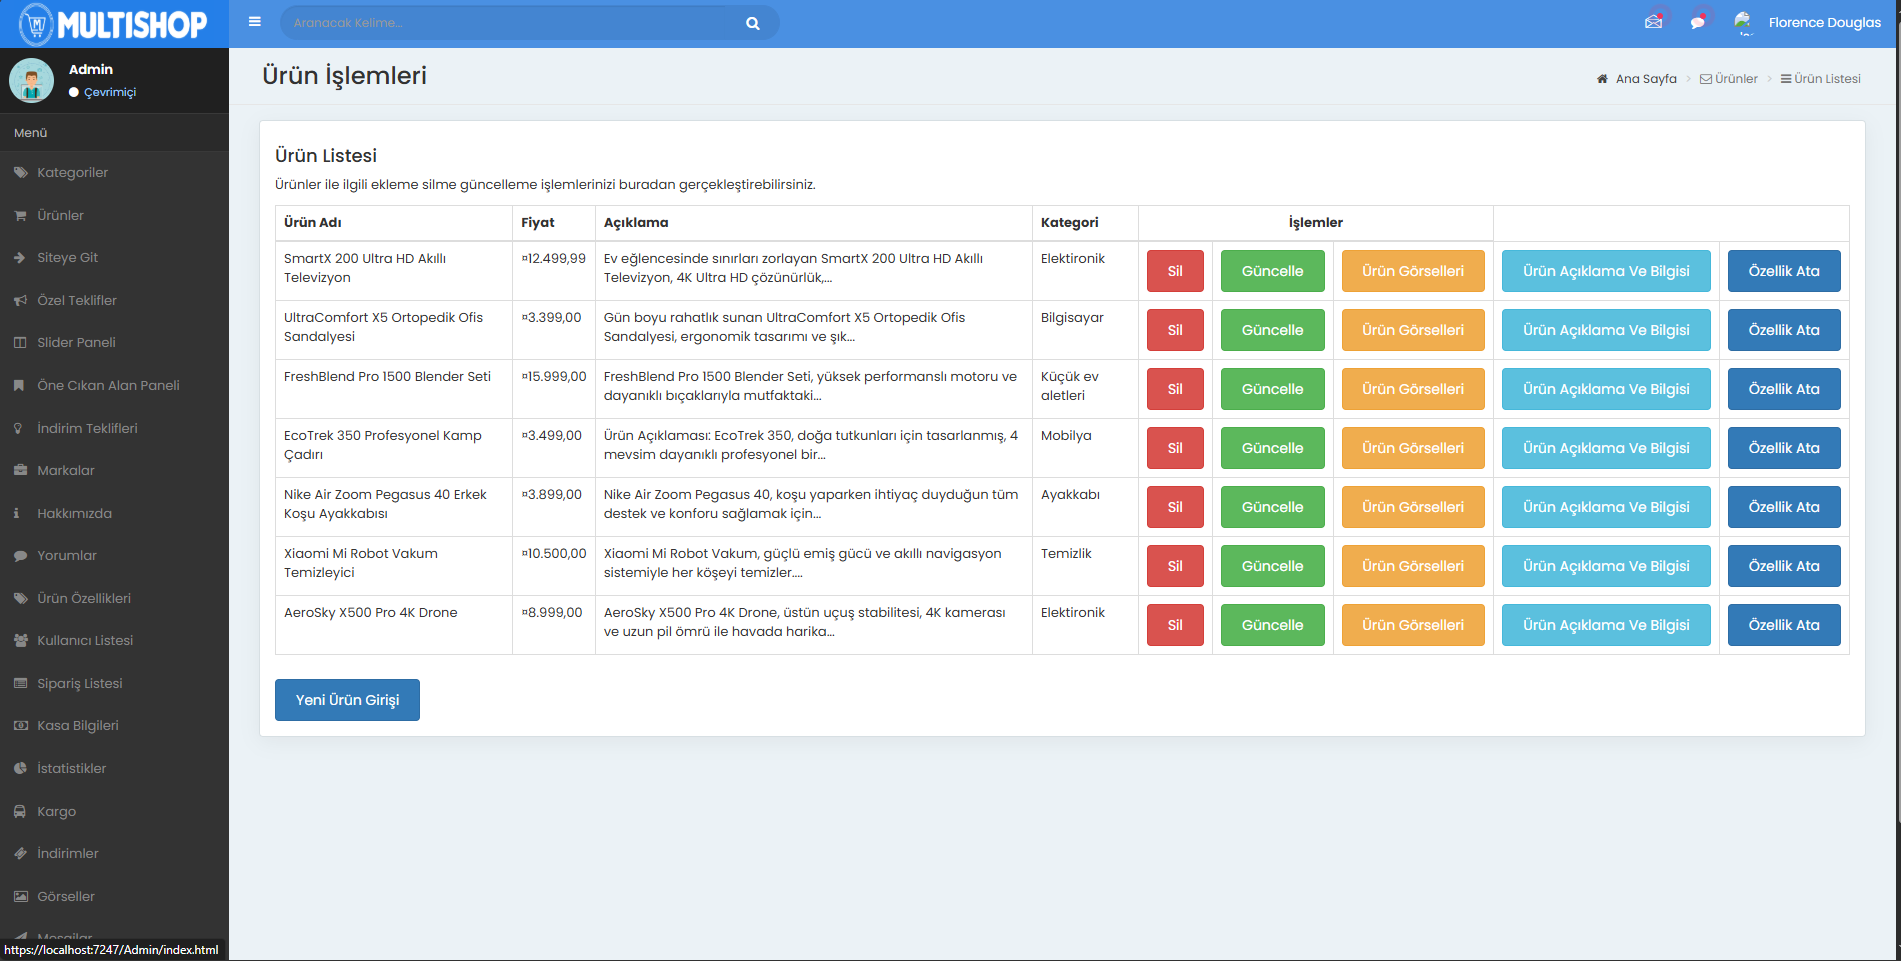Click the Ana Sayfa breadcrumb link
The height and width of the screenshot is (961, 1901).
click(x=1645, y=79)
